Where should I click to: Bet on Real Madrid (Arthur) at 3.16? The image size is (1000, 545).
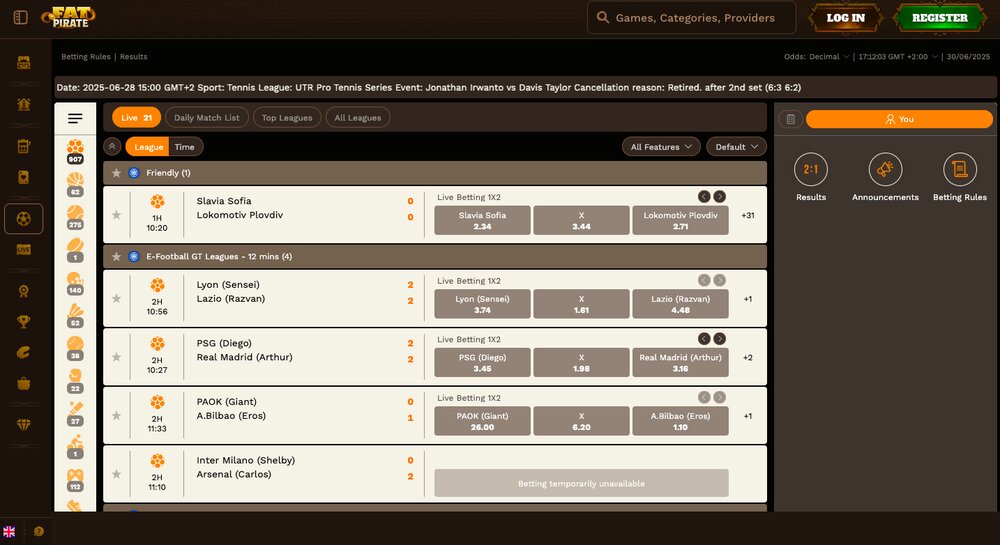(680, 363)
